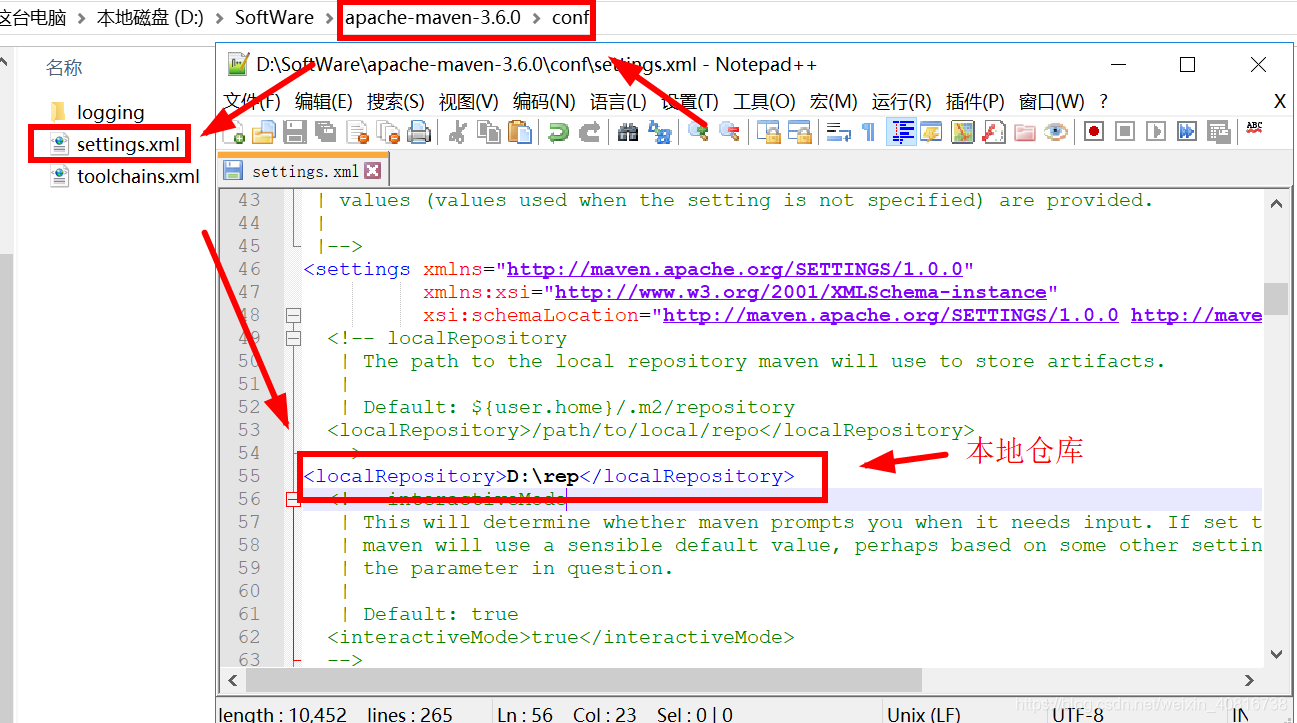Collapse the fold marker at line 49

click(x=293, y=338)
